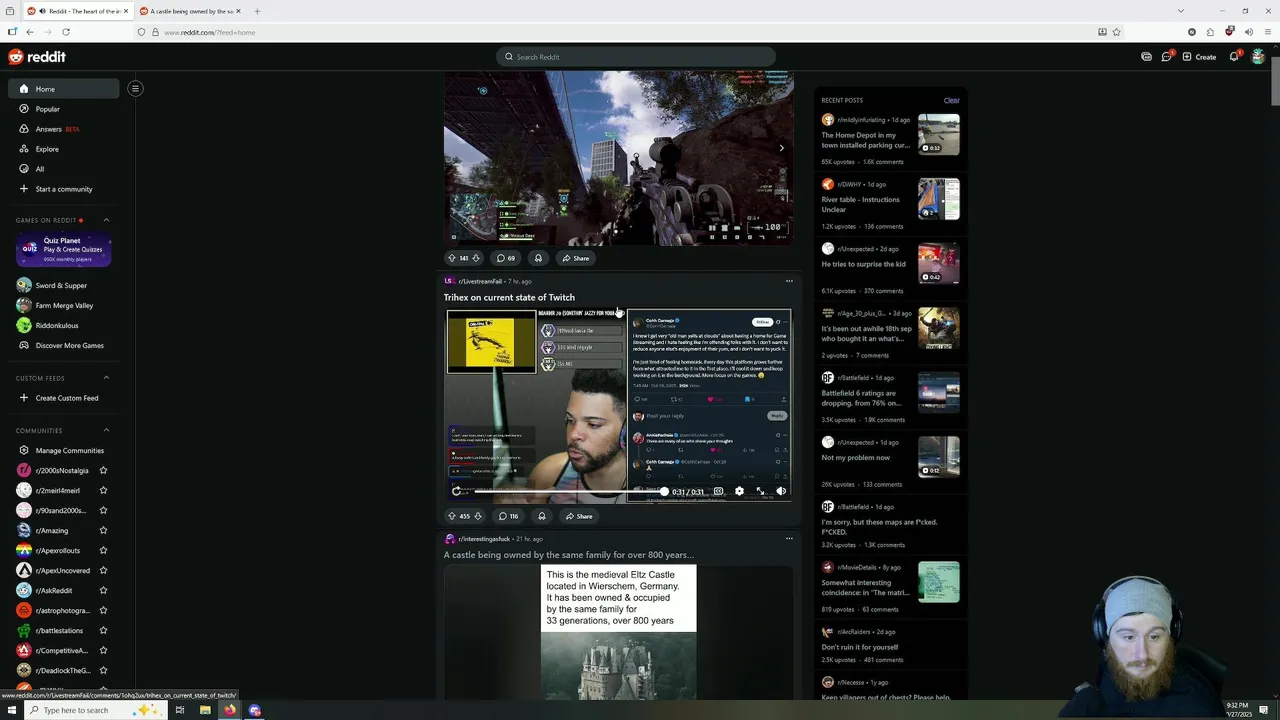Collapse the Games on Reddit section

(107, 220)
